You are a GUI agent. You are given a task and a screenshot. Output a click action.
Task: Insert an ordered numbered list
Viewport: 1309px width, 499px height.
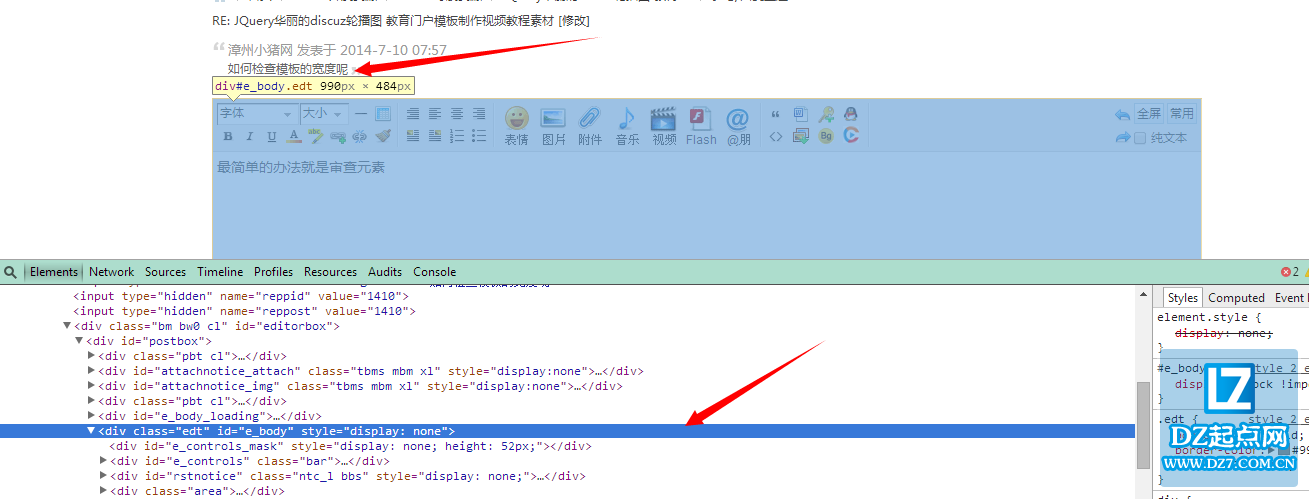coord(457,136)
